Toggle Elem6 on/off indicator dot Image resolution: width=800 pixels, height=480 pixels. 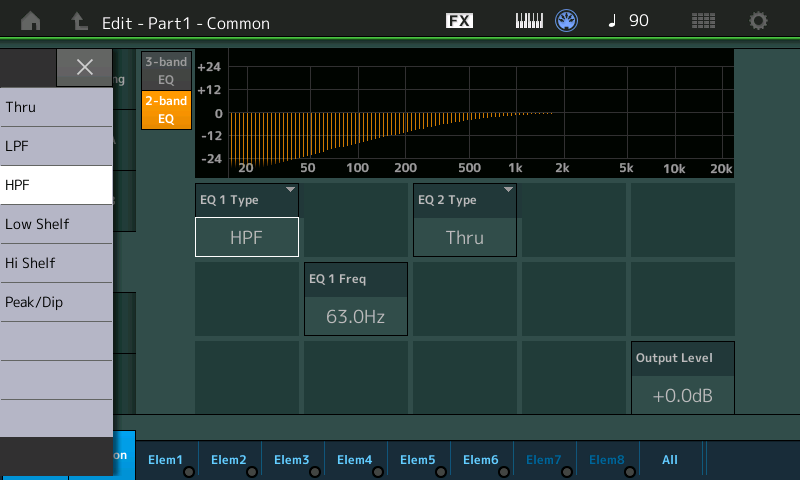coord(504,472)
